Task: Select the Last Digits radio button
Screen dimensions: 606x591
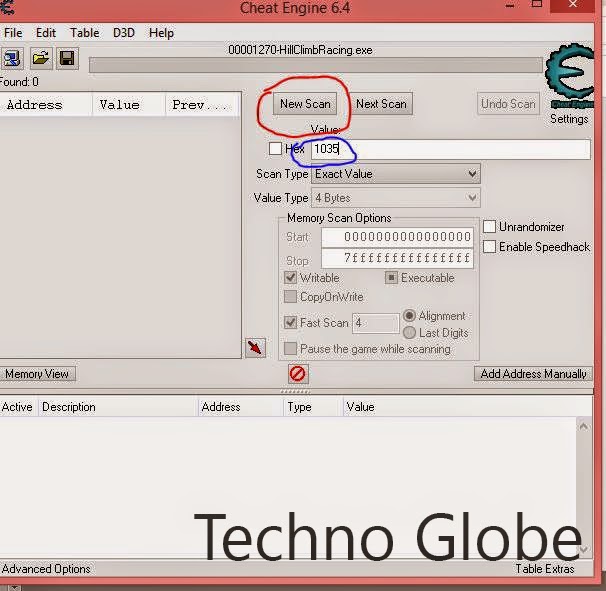Action: click(x=409, y=333)
